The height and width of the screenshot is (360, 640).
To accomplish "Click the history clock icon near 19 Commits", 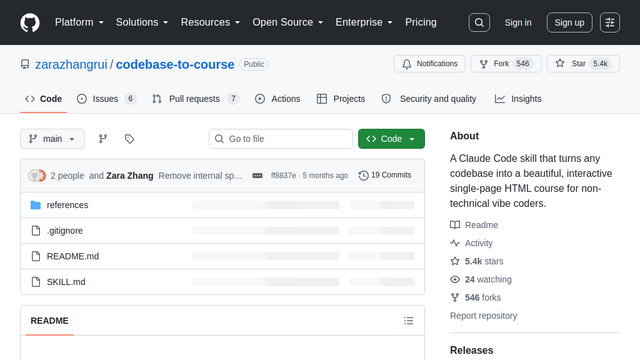I will pos(363,176).
